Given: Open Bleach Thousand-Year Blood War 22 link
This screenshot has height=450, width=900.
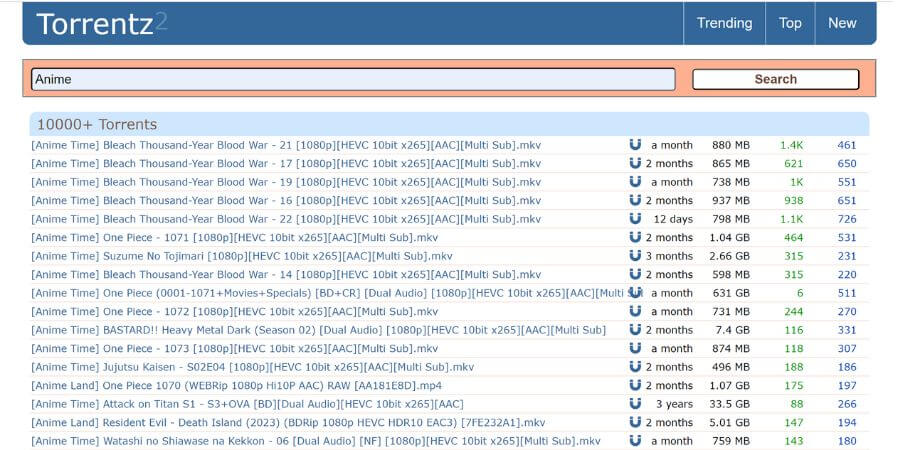Looking at the screenshot, I should pos(286,219).
